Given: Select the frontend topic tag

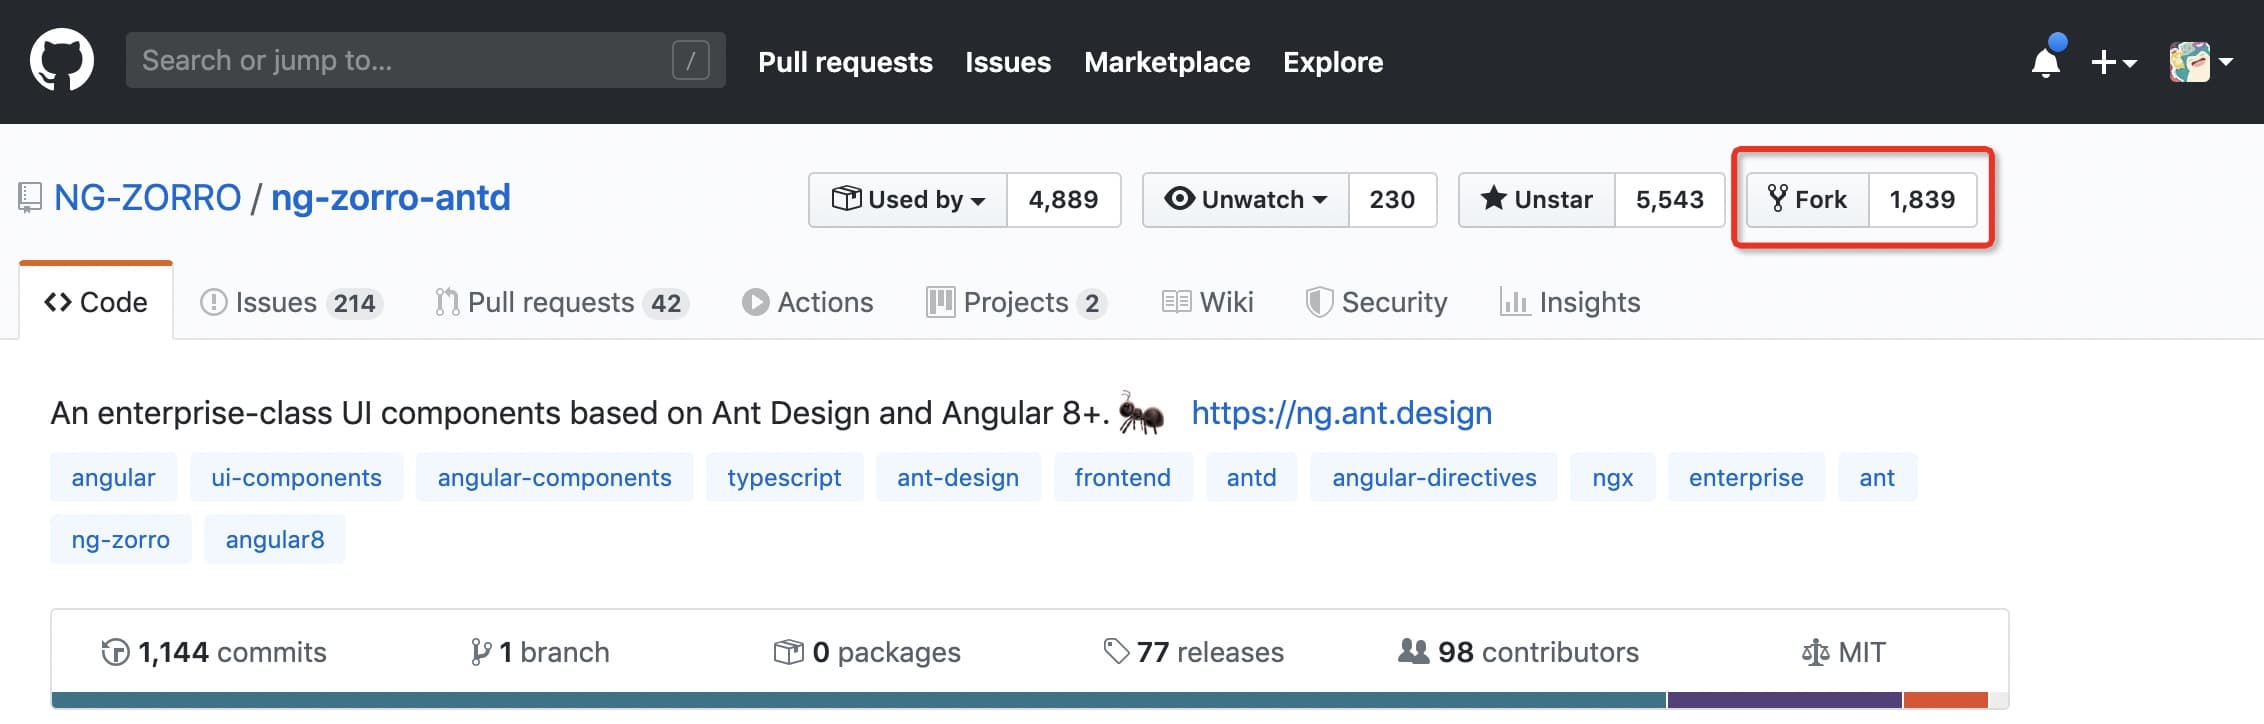Looking at the screenshot, I should click(1123, 478).
